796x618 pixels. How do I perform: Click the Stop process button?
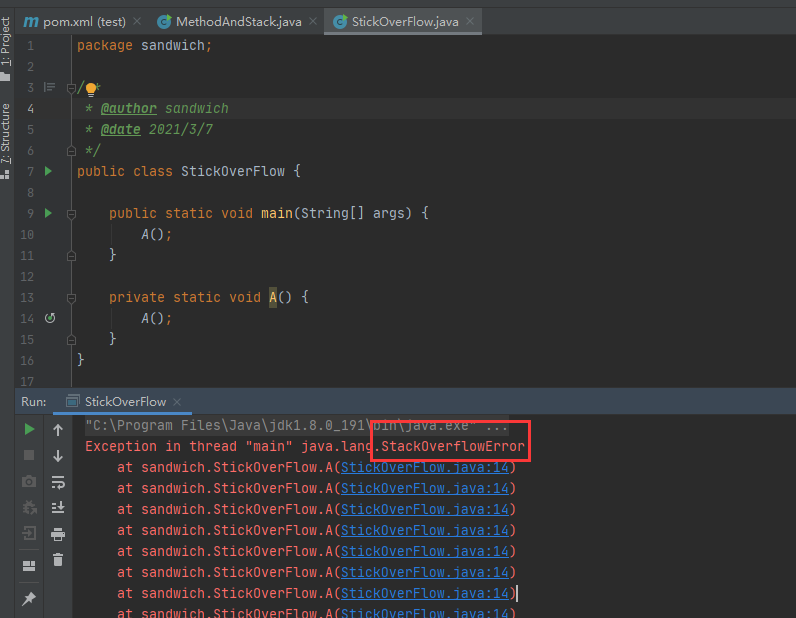click(29, 455)
